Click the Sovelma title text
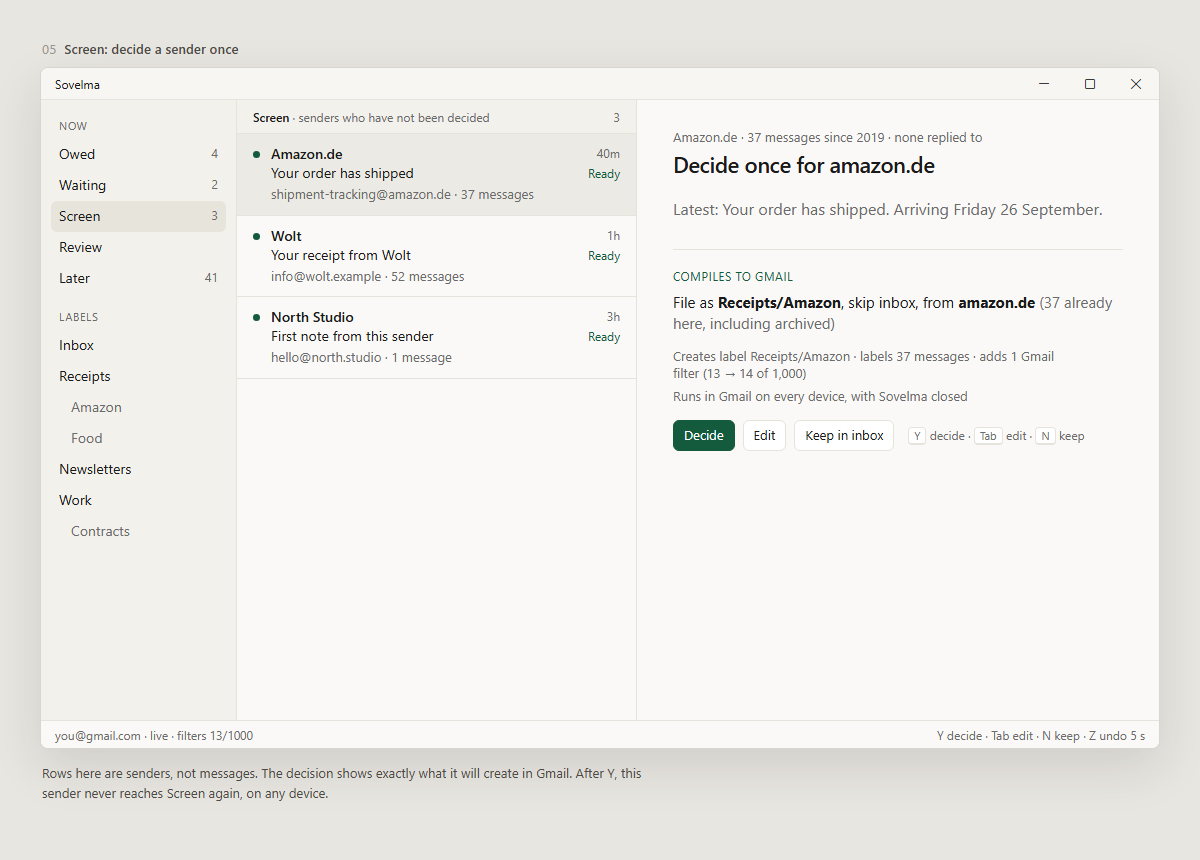1200x860 pixels. pos(77,85)
